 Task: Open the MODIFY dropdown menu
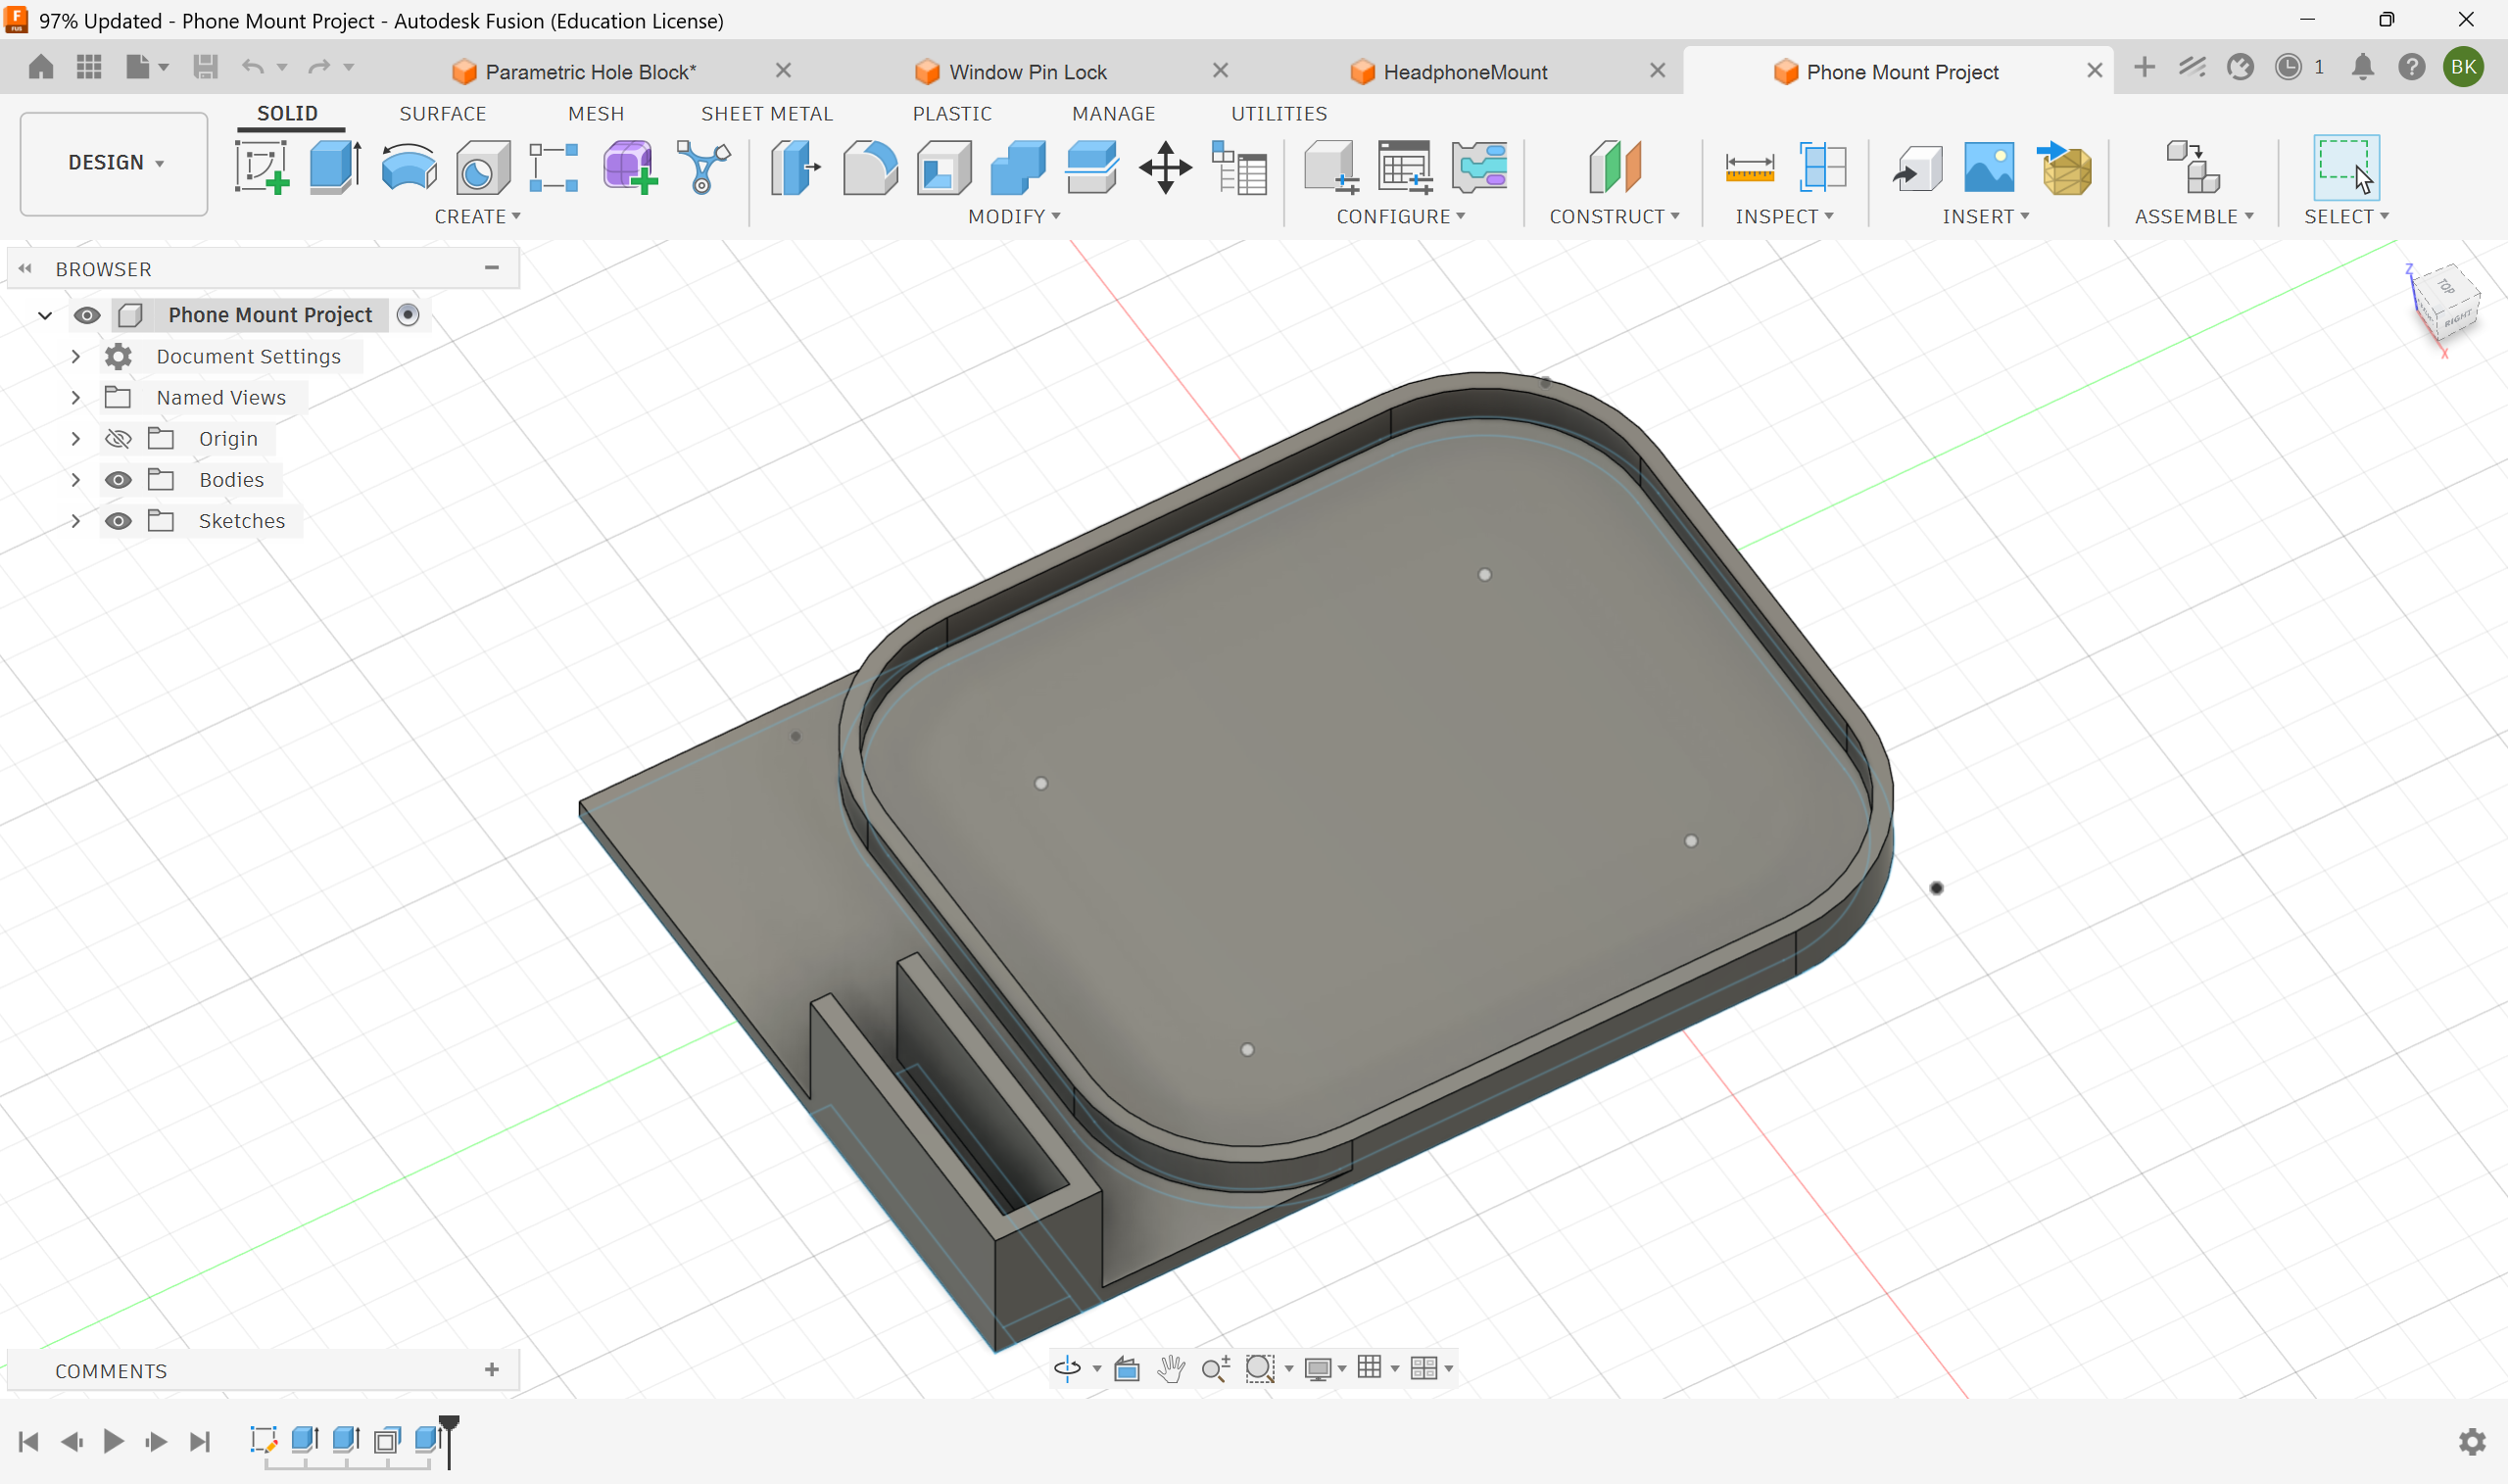1014,216
